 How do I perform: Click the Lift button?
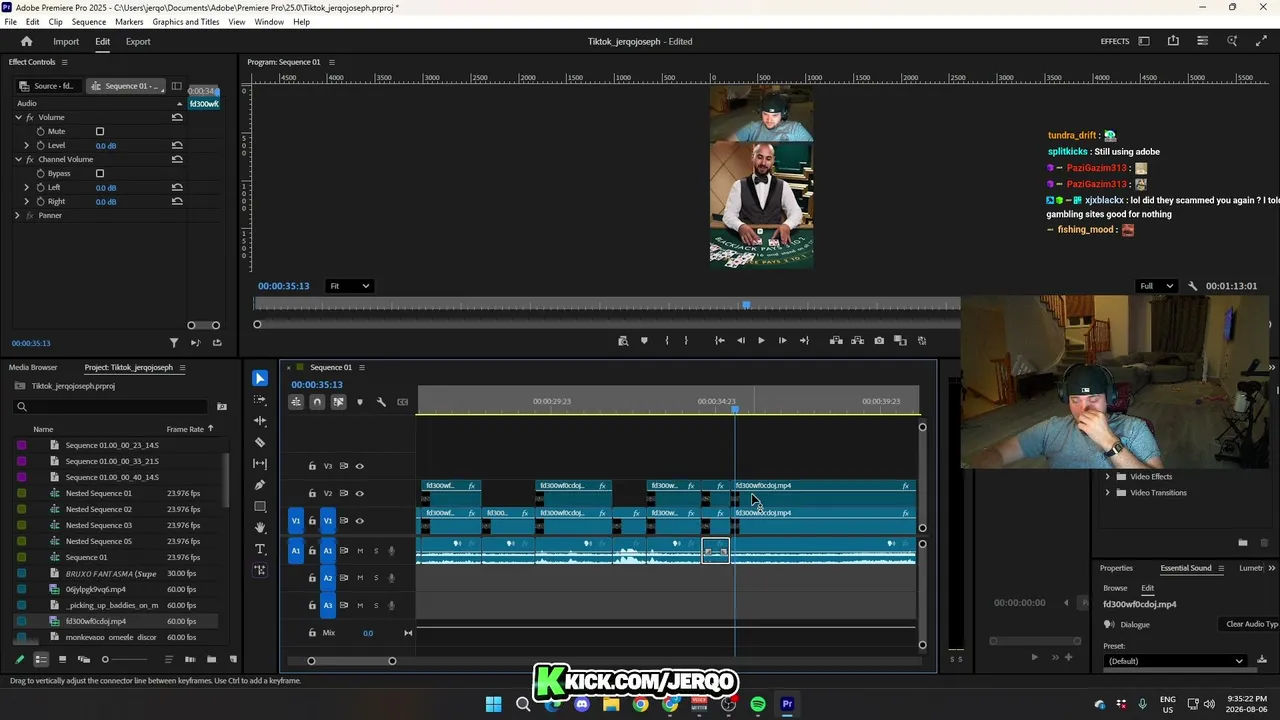(x=836, y=341)
